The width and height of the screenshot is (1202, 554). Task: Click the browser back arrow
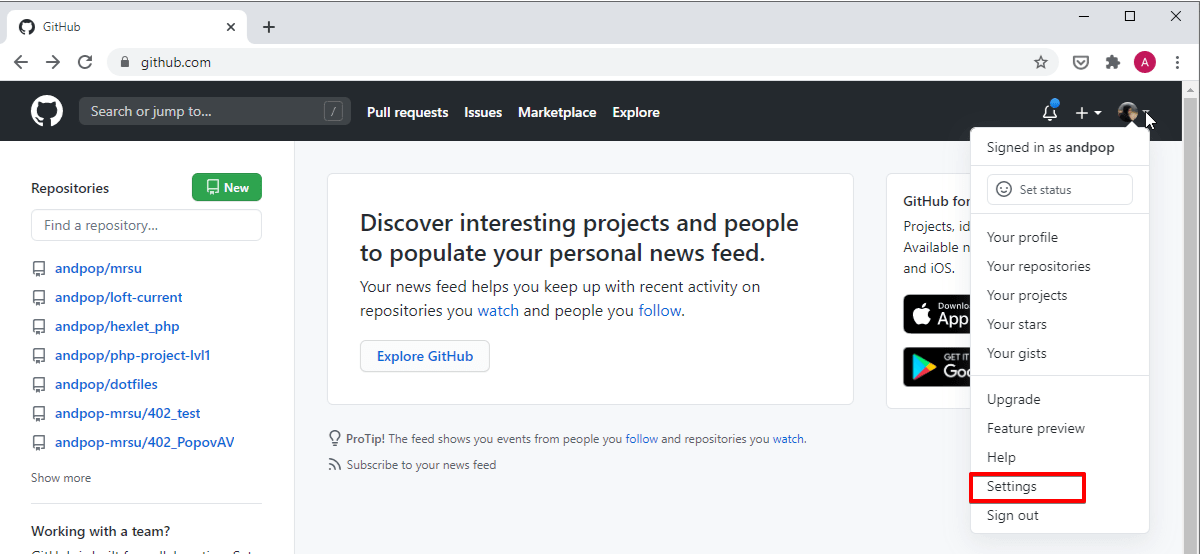point(21,62)
